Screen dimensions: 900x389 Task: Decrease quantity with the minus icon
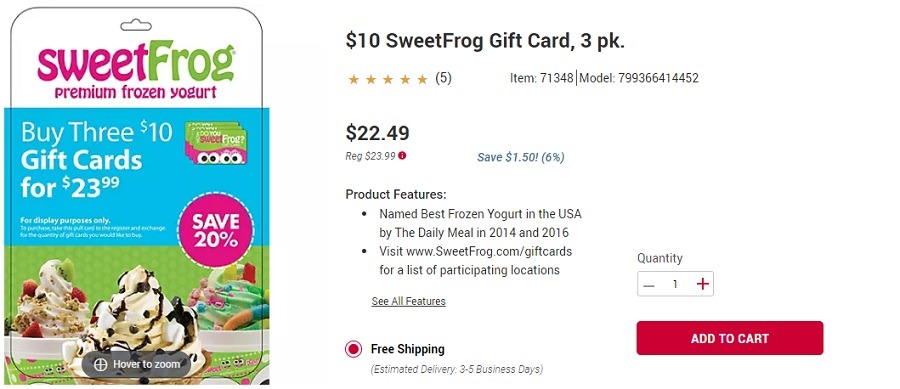click(x=649, y=285)
